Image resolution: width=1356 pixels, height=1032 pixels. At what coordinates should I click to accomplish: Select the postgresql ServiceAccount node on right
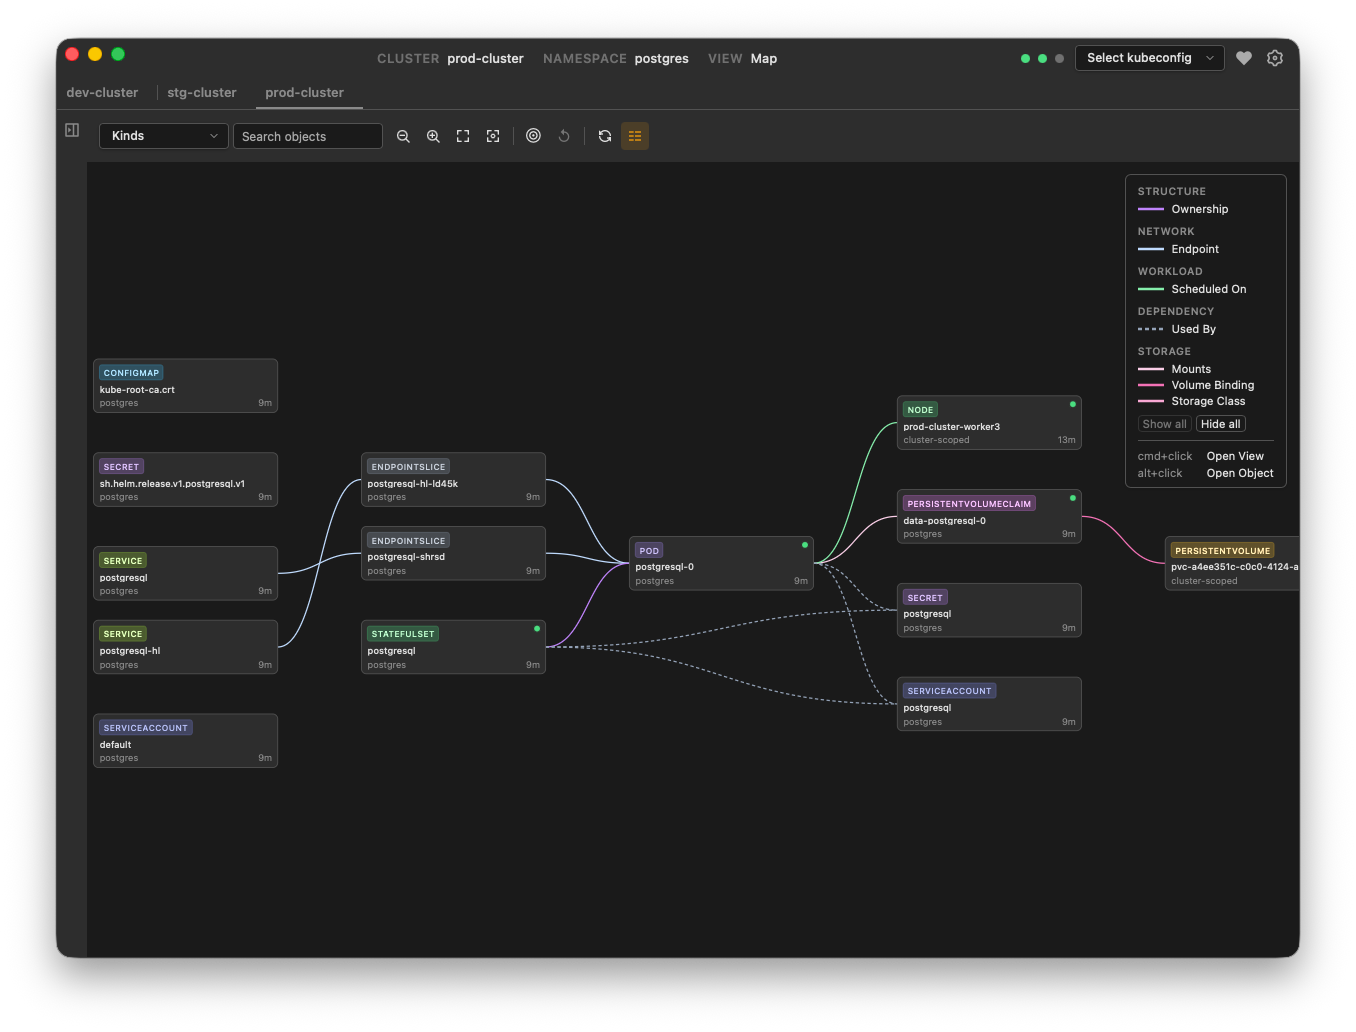tap(989, 704)
